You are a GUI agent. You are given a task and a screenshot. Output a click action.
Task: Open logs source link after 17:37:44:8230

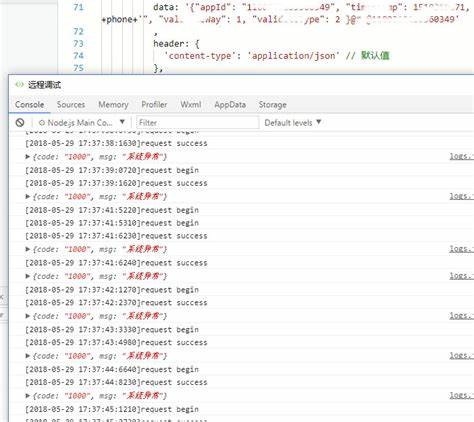[462, 395]
